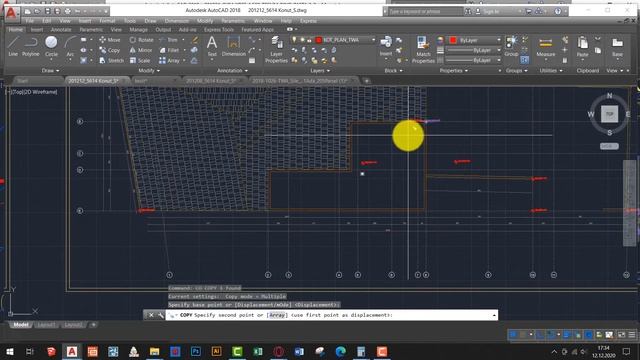Toggle grid display in status bar

point(513,335)
